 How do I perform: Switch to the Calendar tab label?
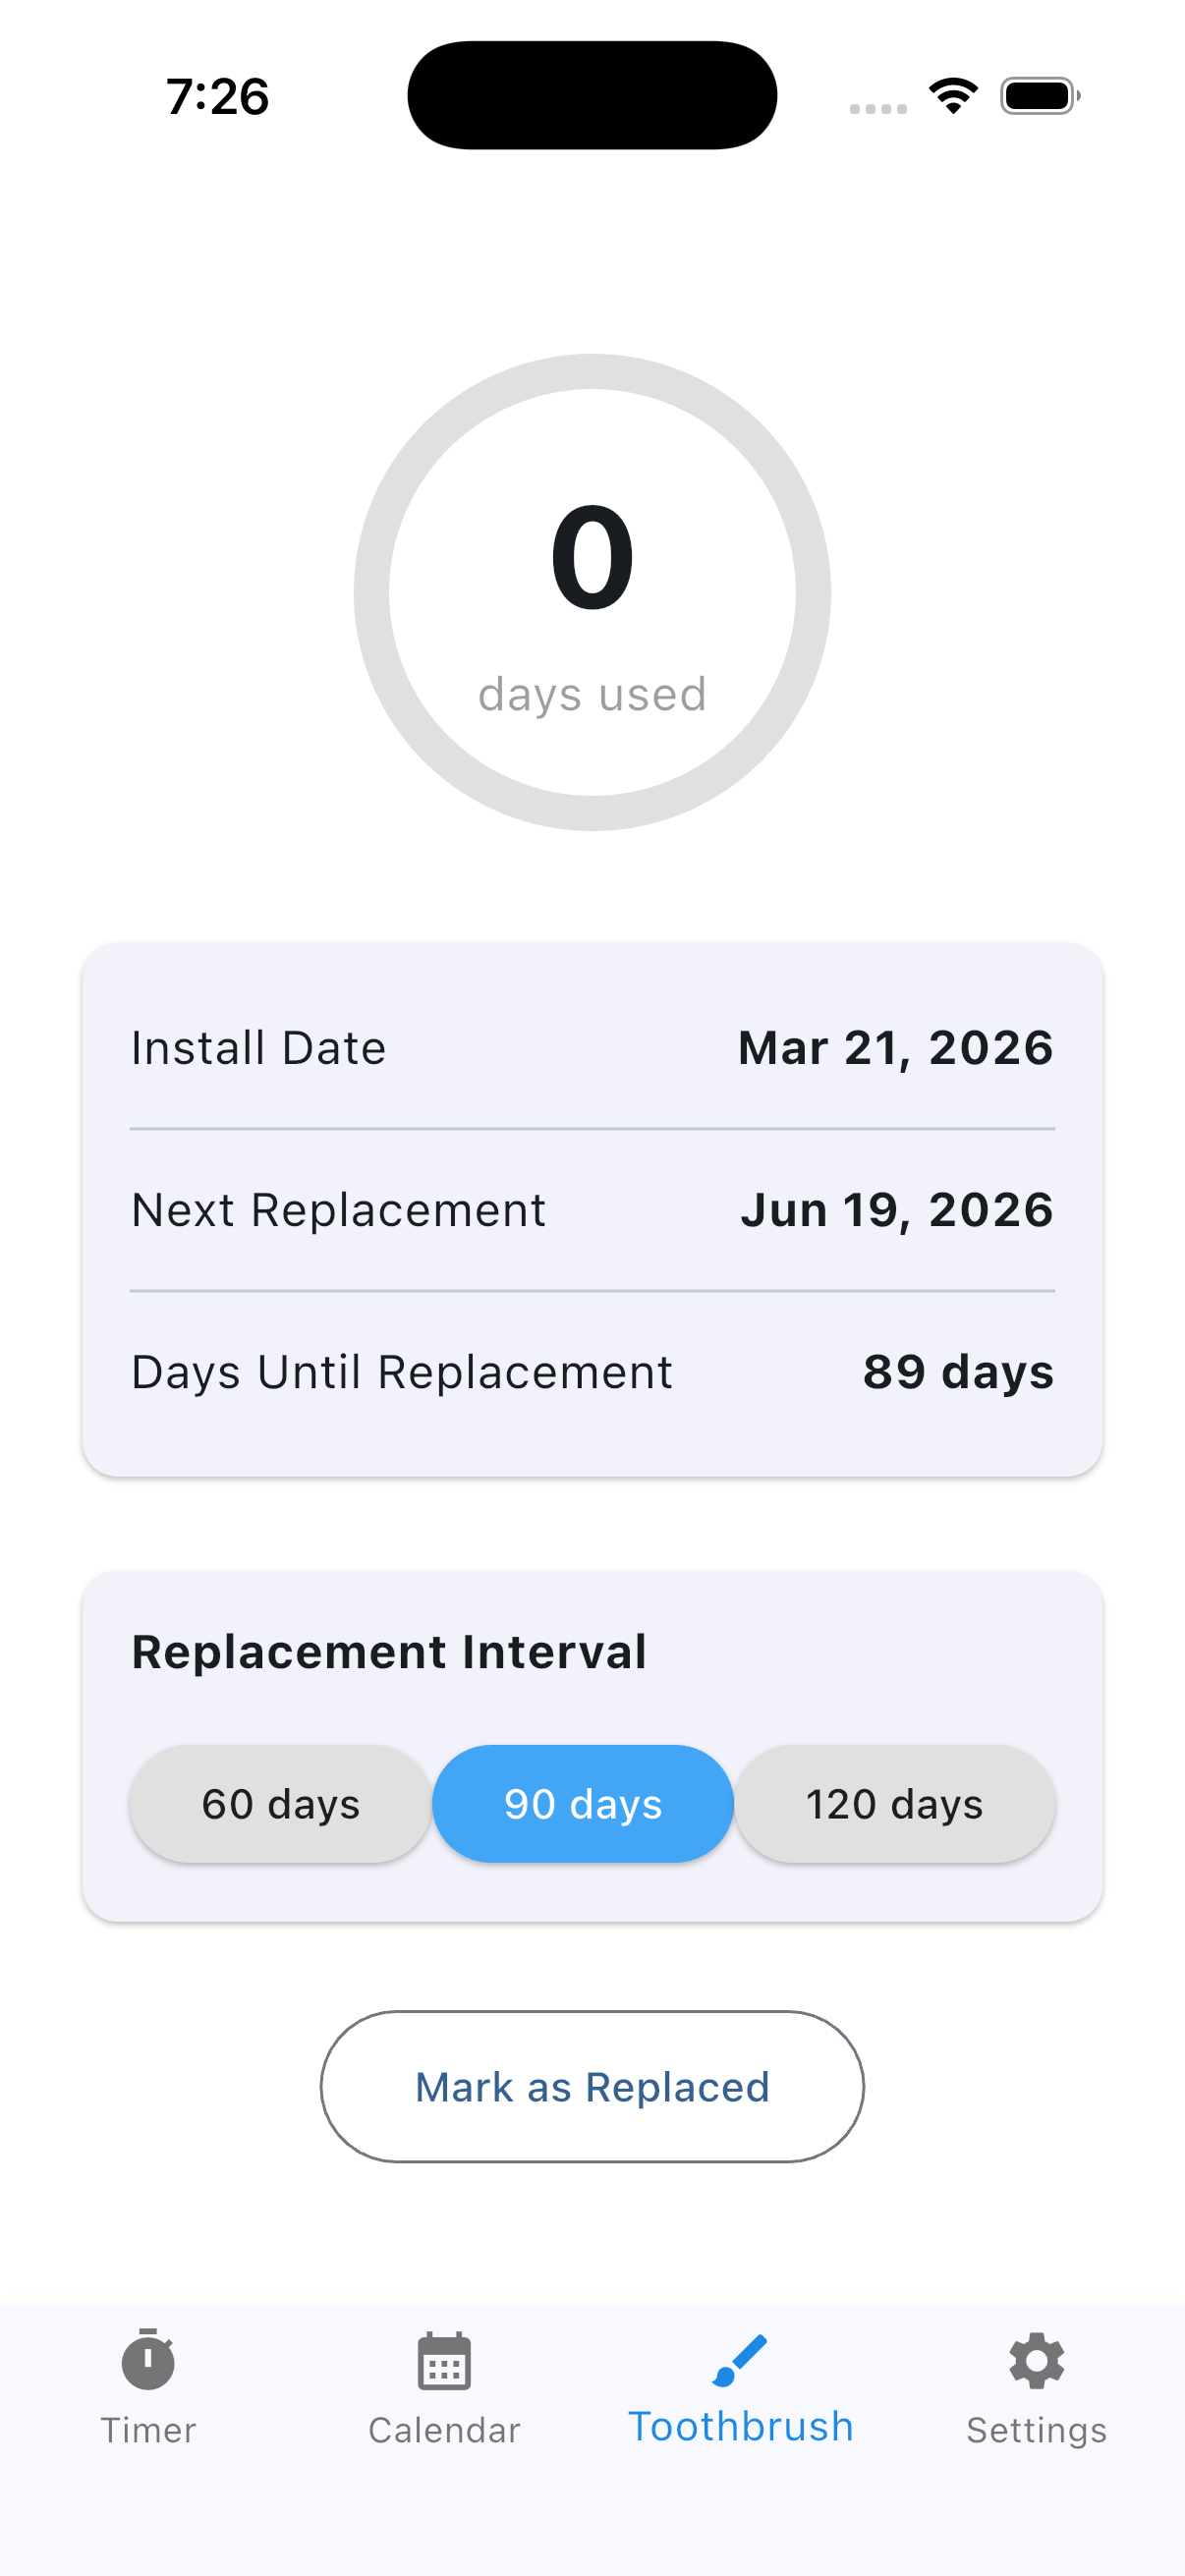click(444, 2430)
